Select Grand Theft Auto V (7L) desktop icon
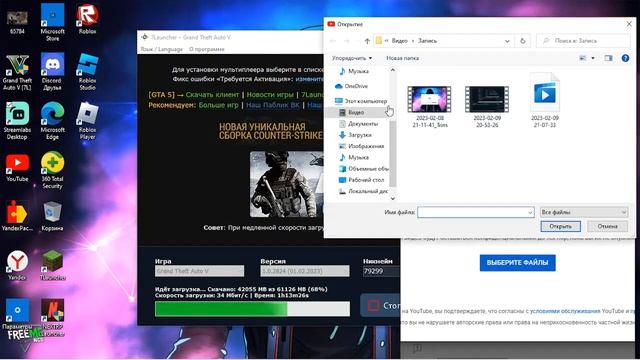640x360 pixels. click(17, 73)
